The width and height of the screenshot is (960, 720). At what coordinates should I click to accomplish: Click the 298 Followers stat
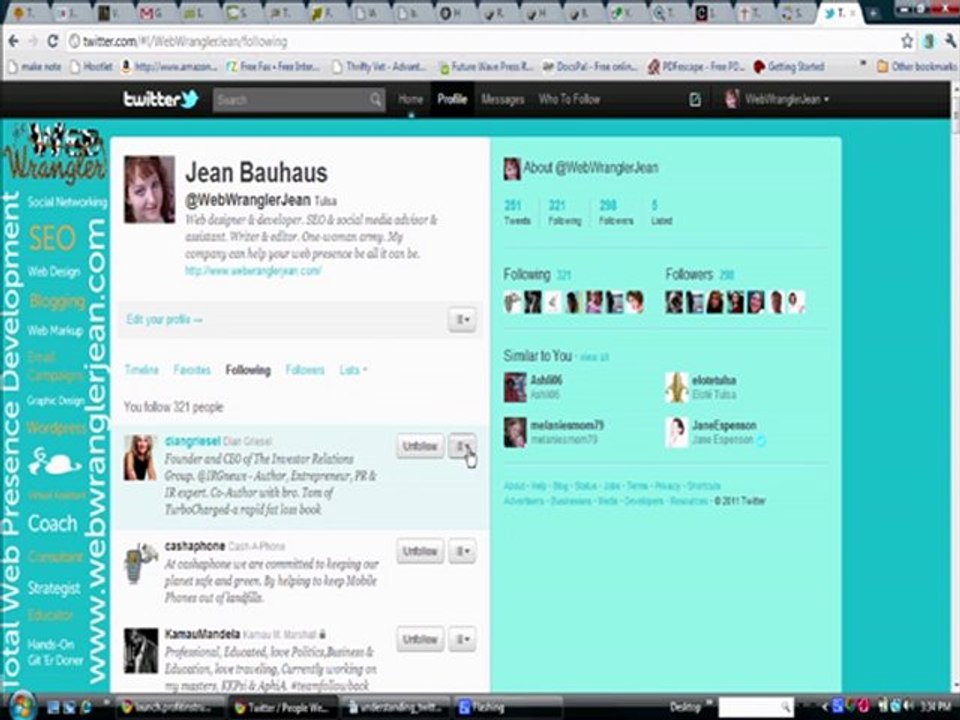coord(616,212)
